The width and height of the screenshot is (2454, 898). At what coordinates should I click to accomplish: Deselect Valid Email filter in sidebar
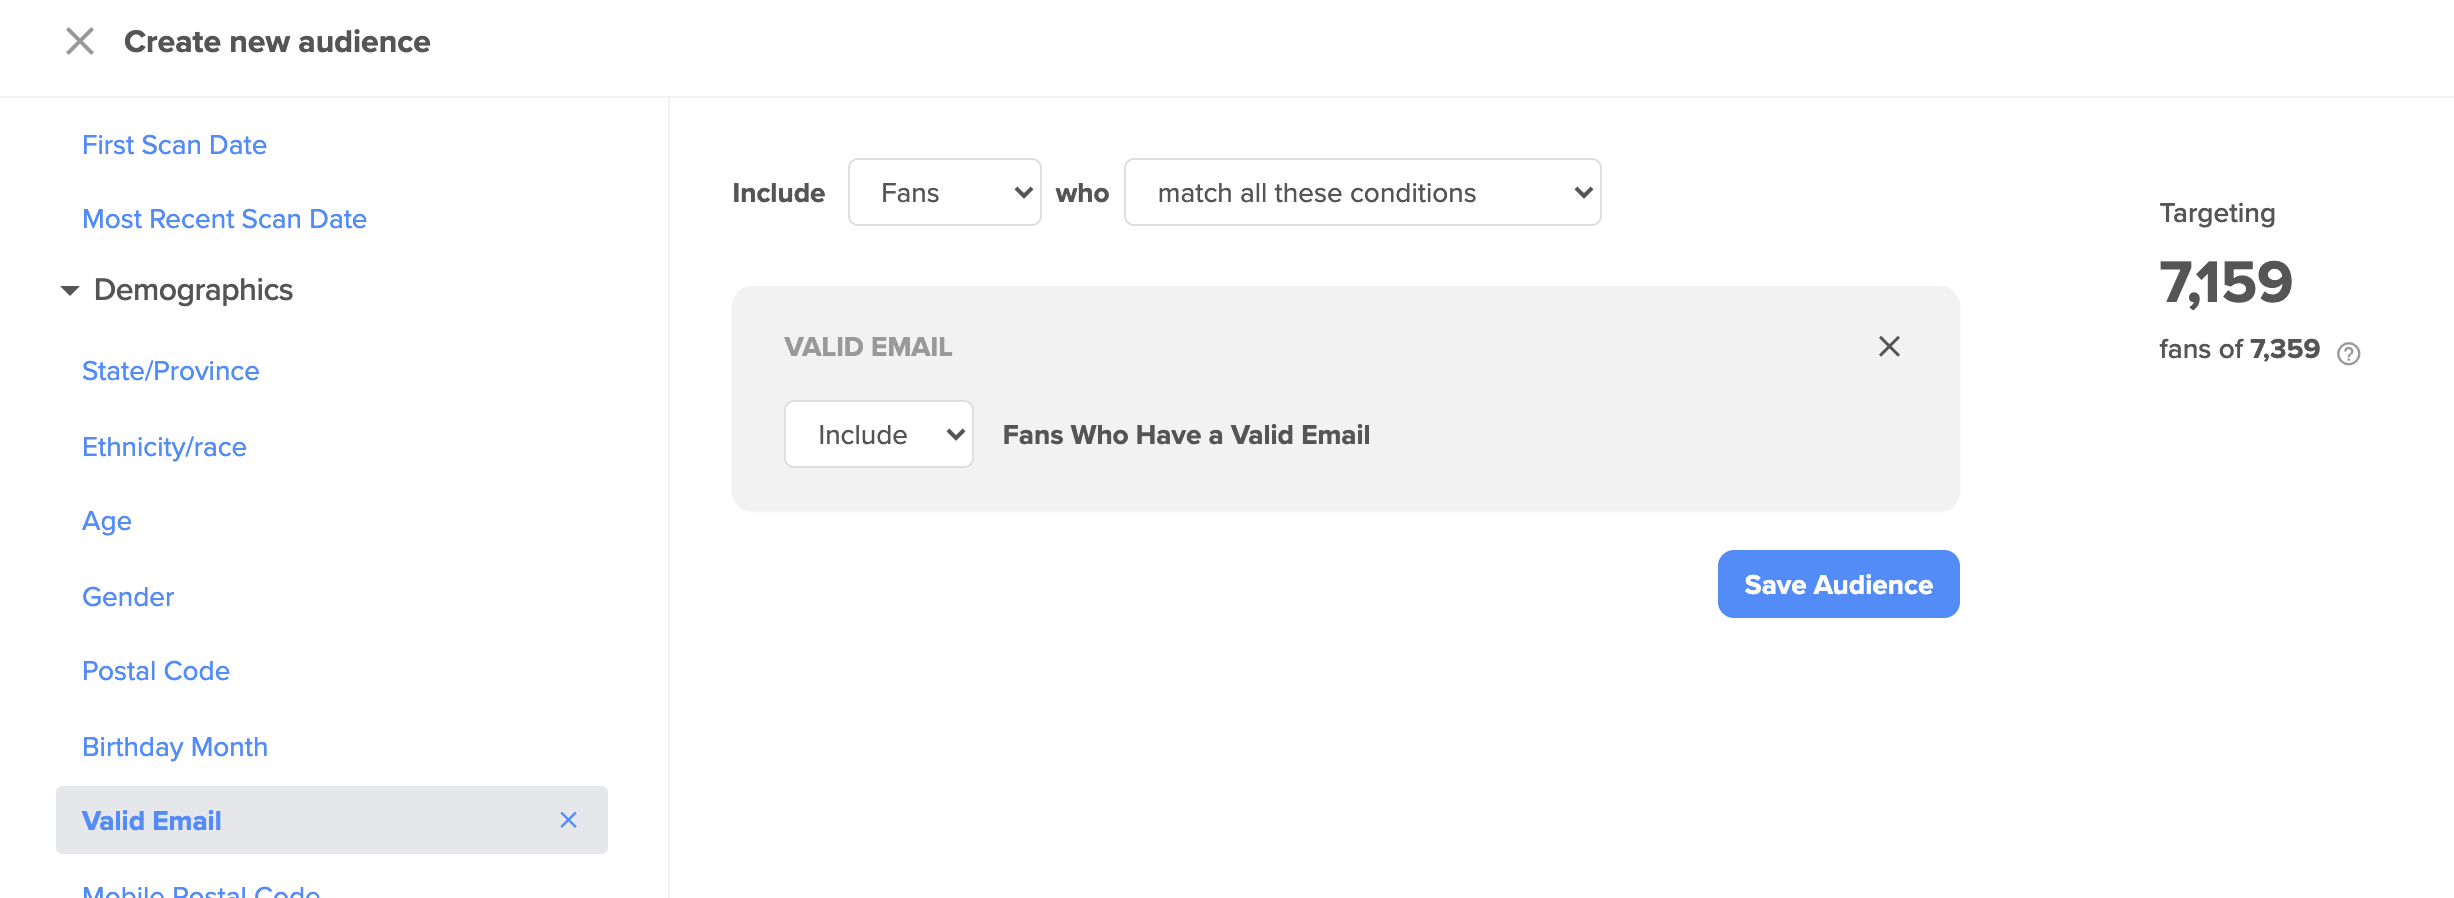568,820
